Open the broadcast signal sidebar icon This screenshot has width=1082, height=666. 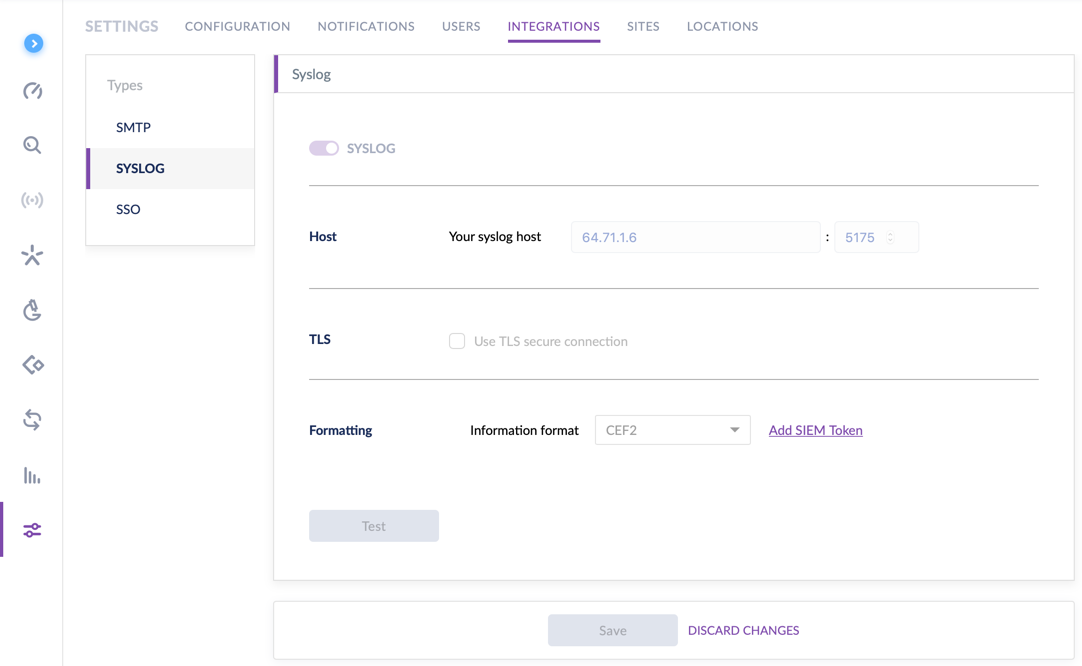click(x=32, y=200)
